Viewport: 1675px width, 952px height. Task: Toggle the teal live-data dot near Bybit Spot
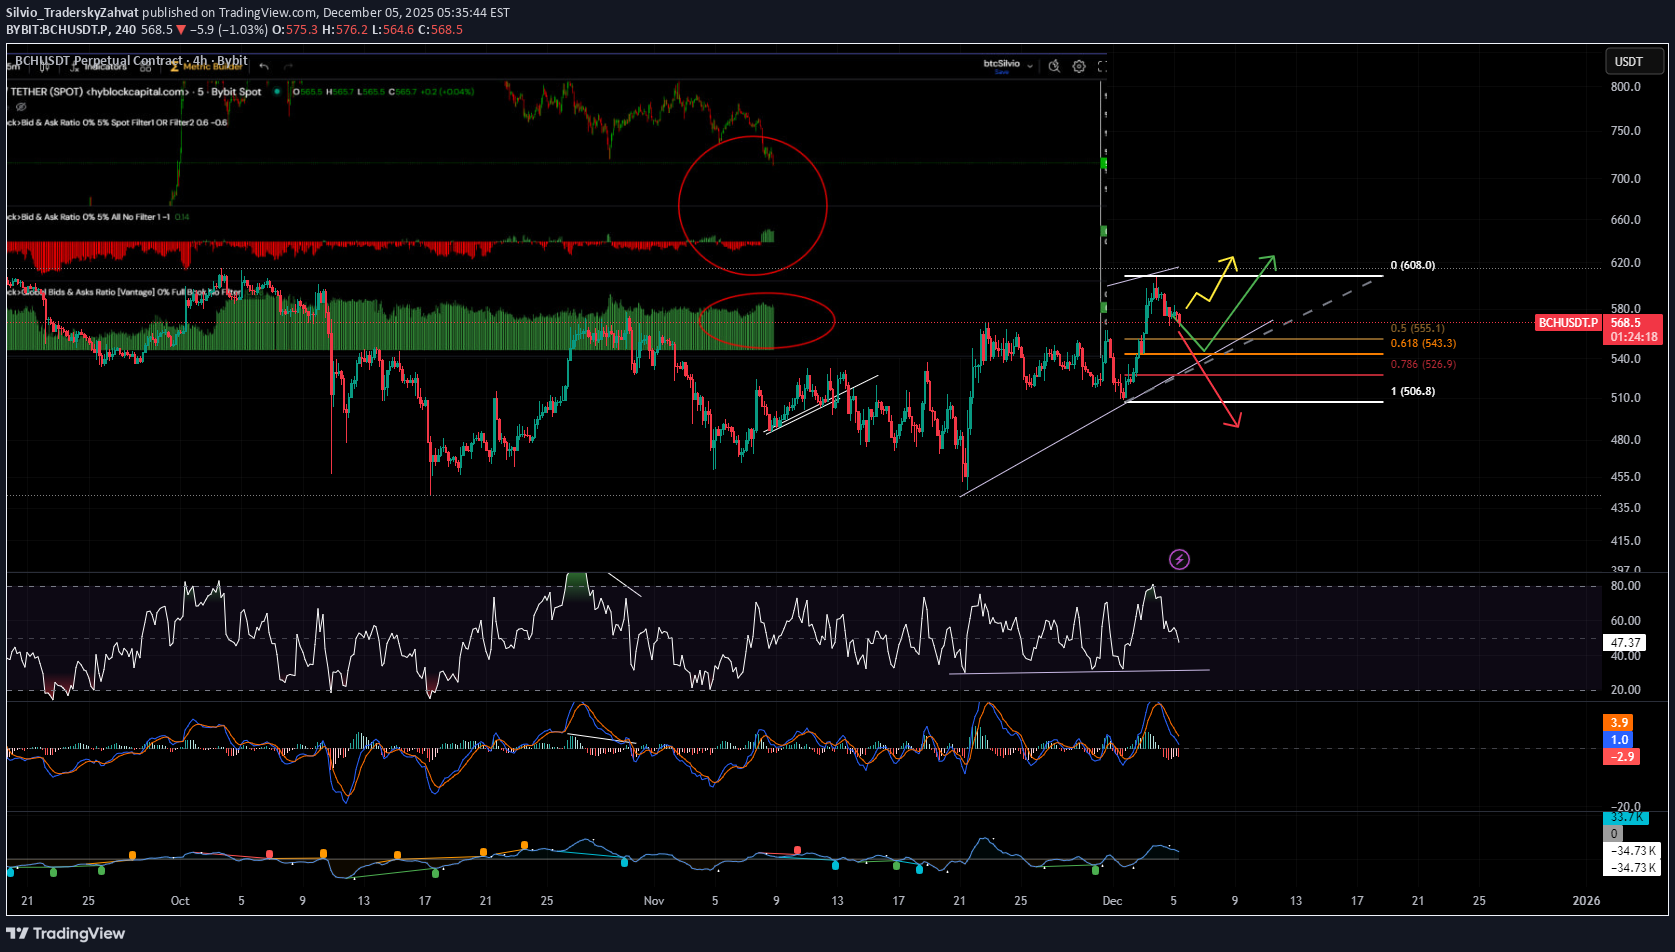278,91
